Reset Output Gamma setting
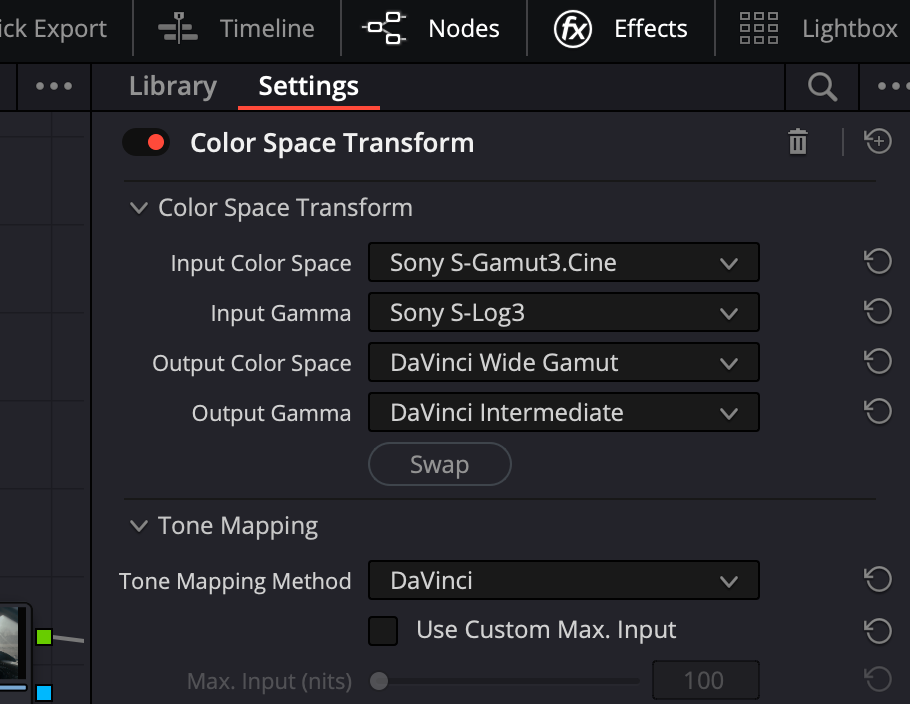 (877, 412)
